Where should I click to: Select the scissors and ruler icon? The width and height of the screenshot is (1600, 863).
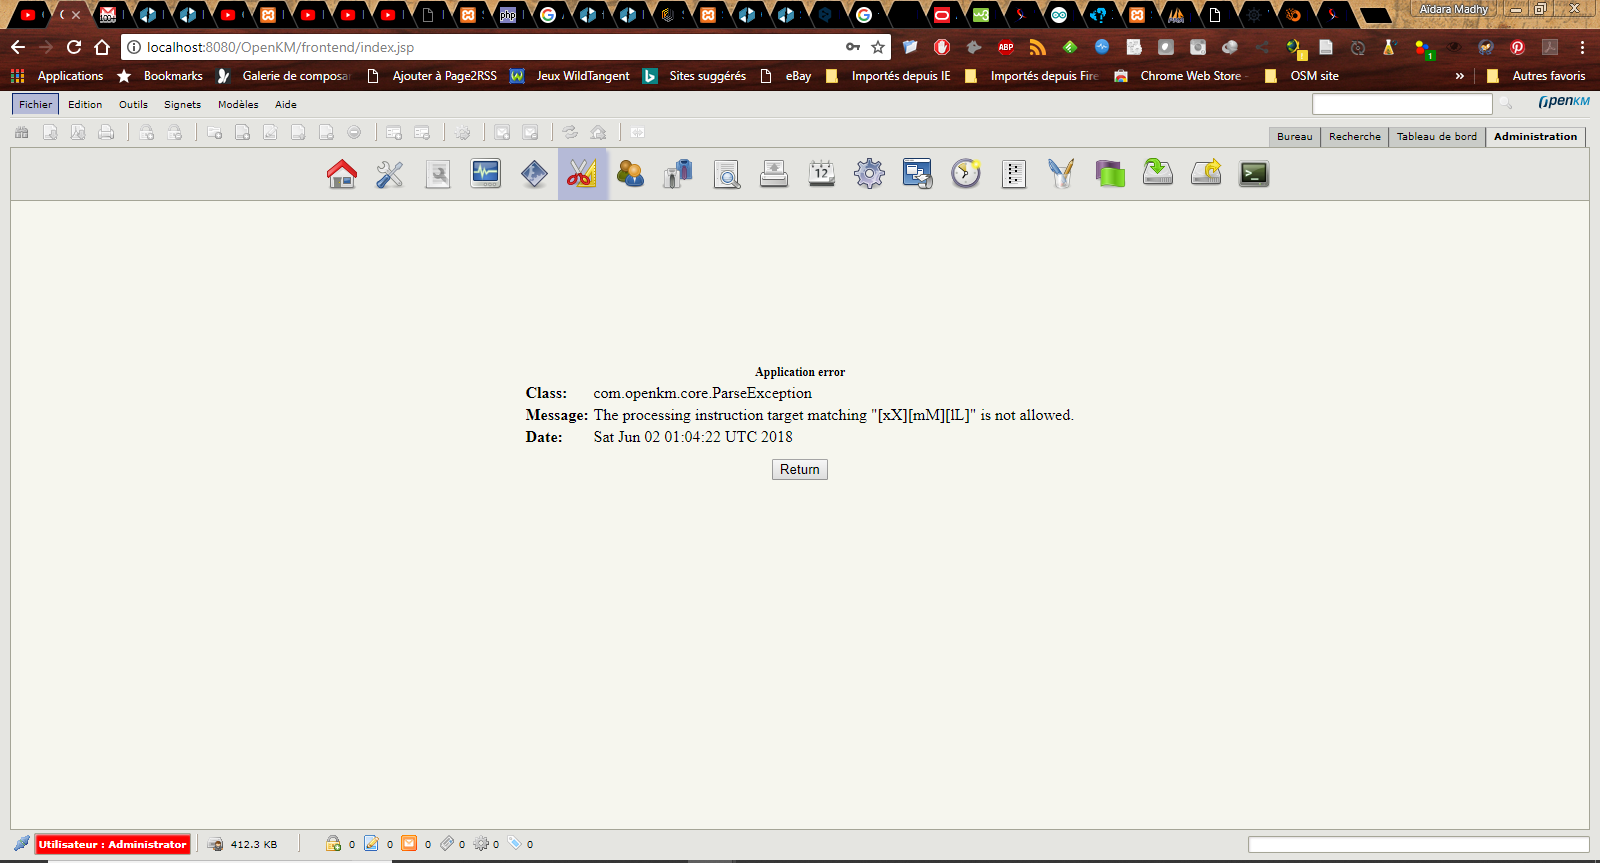click(x=582, y=174)
